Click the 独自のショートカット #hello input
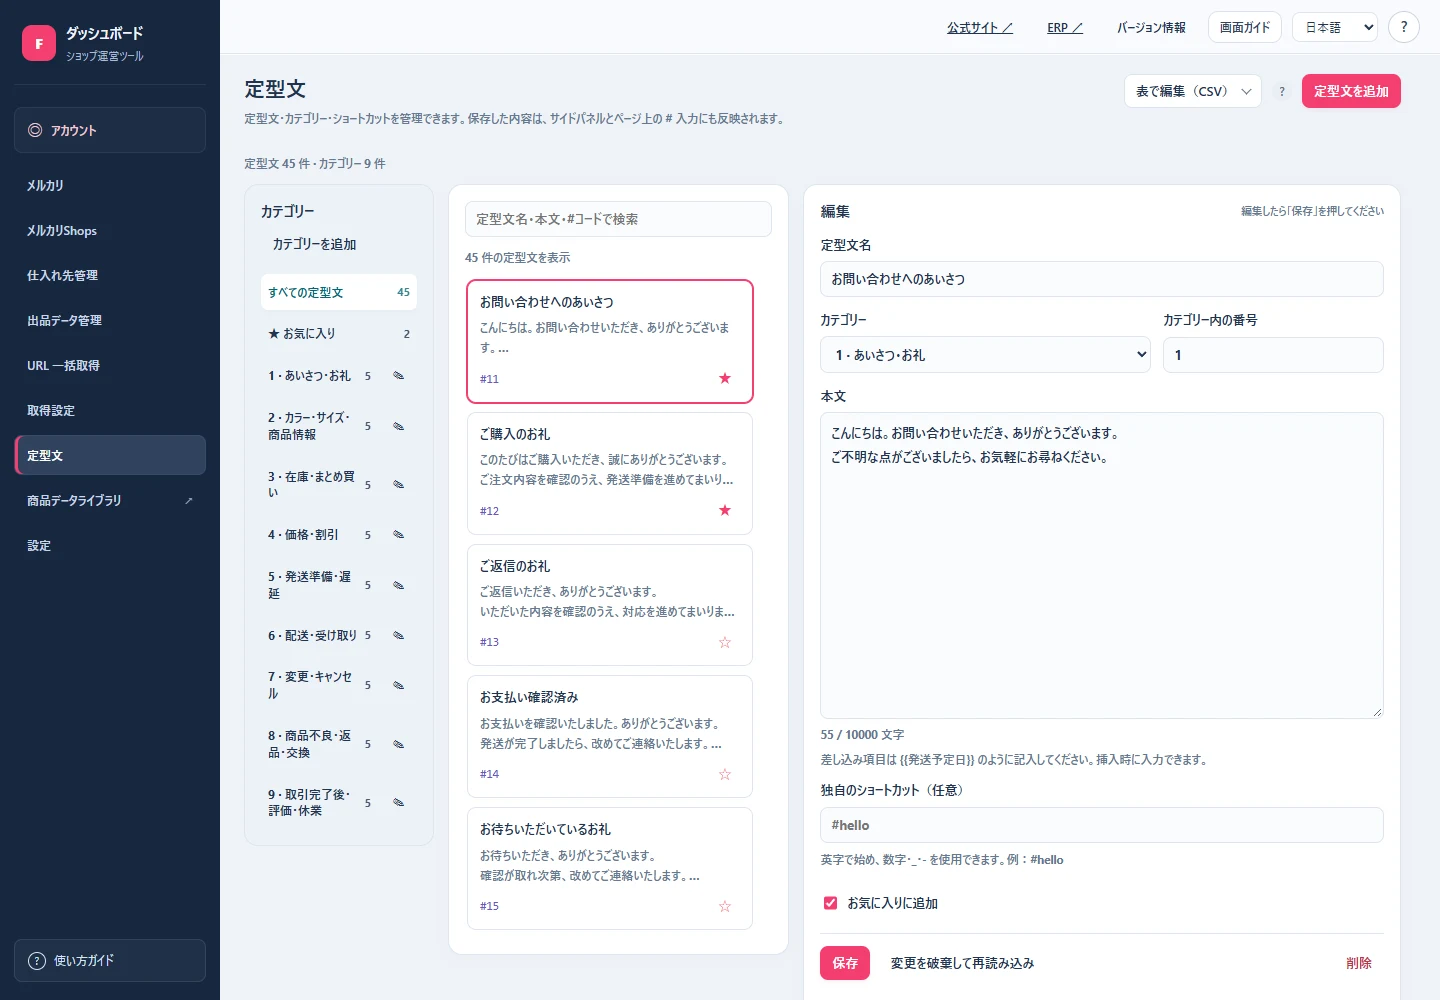Screen dimensions: 1440x1000 coord(1102,825)
